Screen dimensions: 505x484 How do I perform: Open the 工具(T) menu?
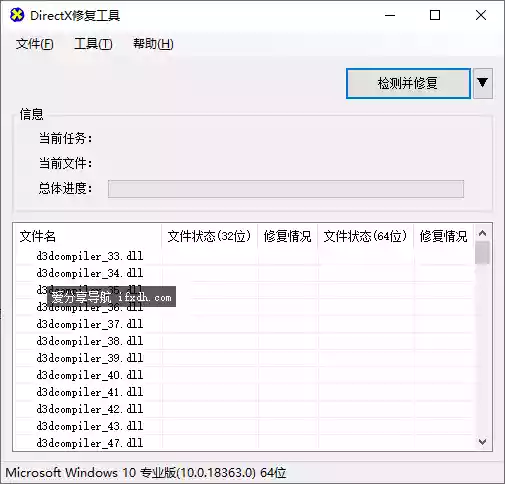click(93, 44)
